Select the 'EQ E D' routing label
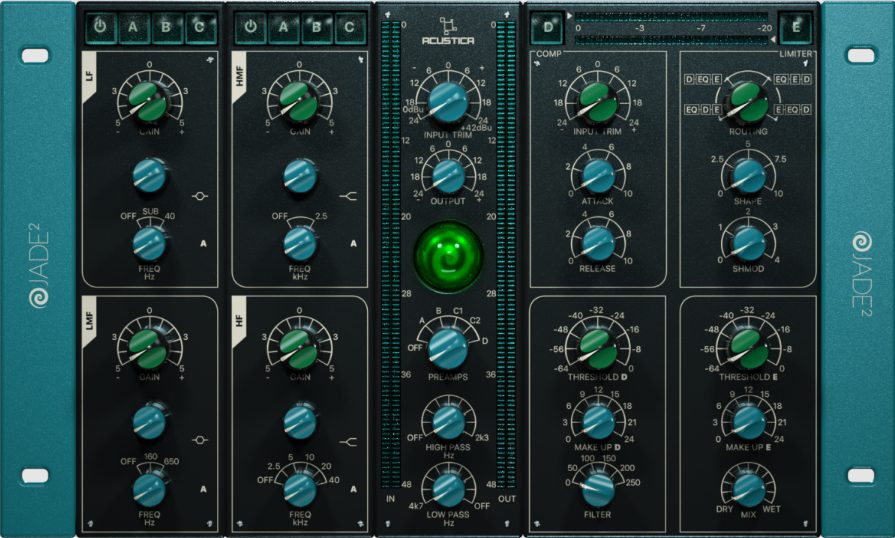This screenshot has width=895, height=538. (x=793, y=79)
